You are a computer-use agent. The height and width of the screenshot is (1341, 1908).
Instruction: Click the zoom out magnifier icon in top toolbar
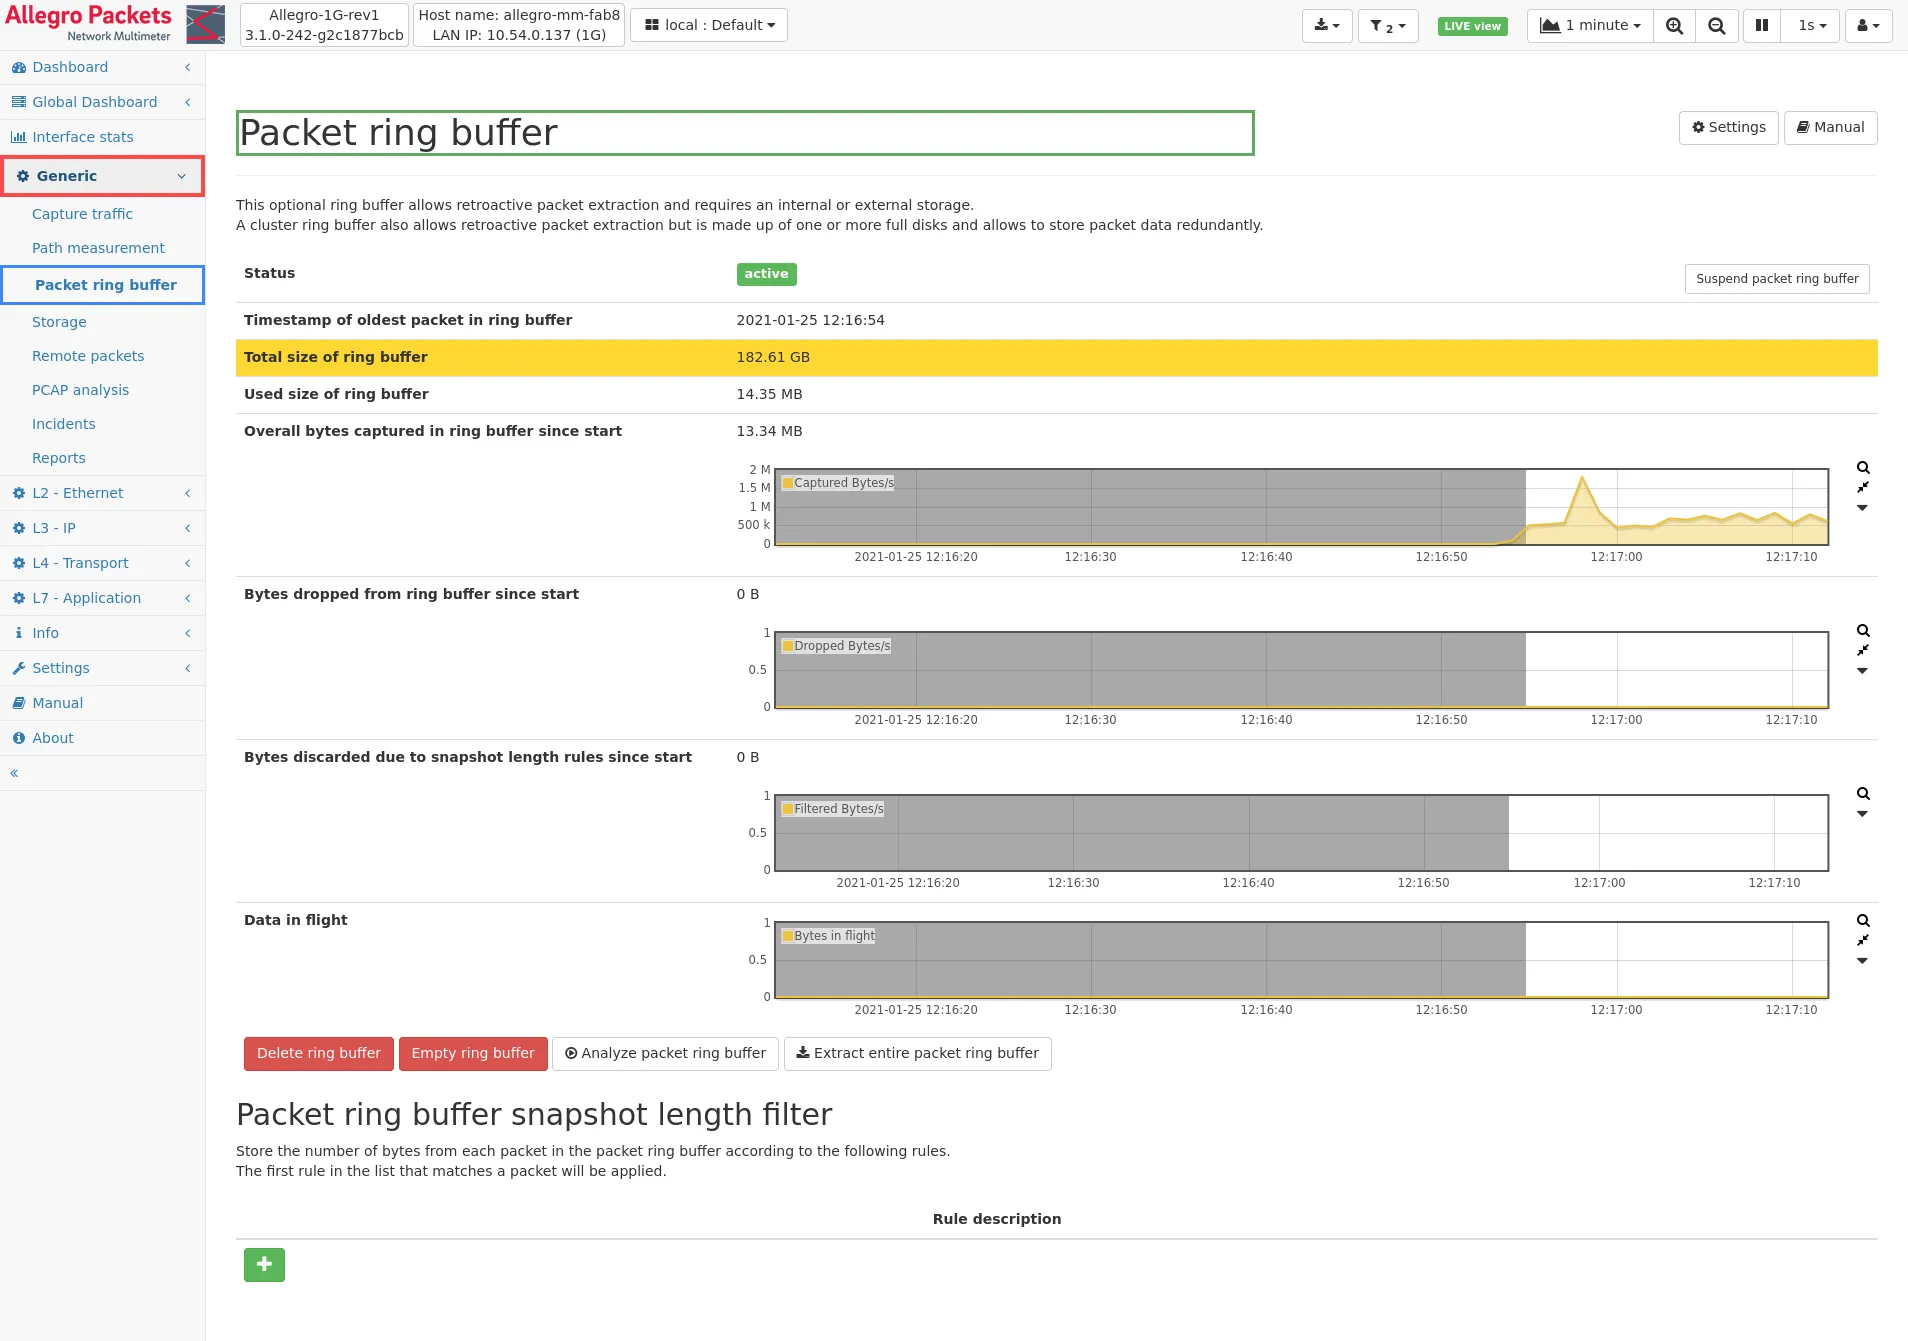pyautogui.click(x=1716, y=26)
